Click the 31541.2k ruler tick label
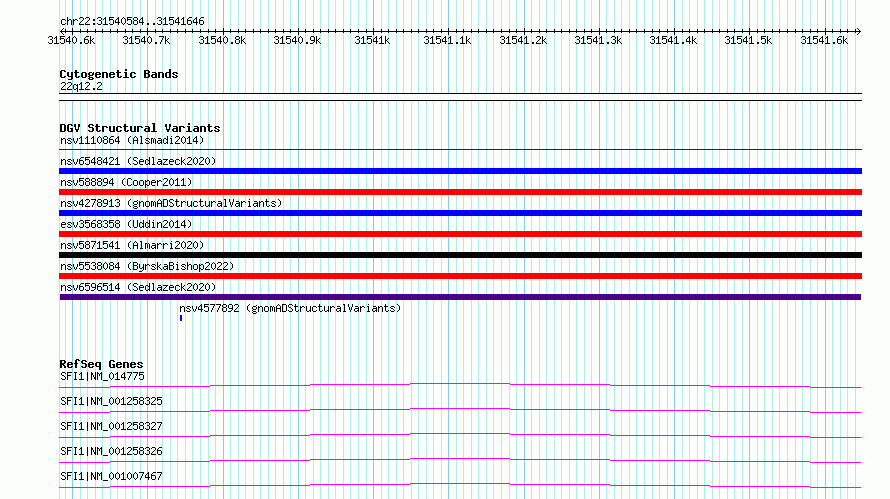 click(x=523, y=40)
